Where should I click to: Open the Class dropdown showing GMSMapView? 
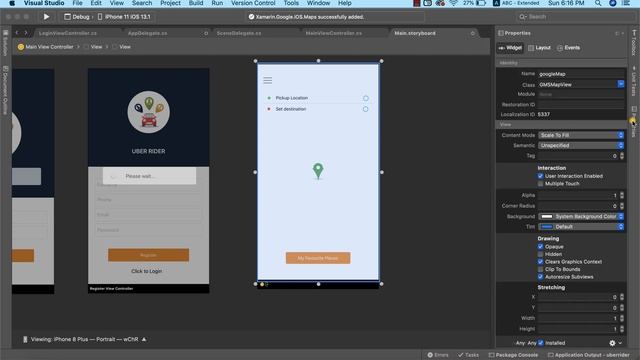[x=621, y=84]
